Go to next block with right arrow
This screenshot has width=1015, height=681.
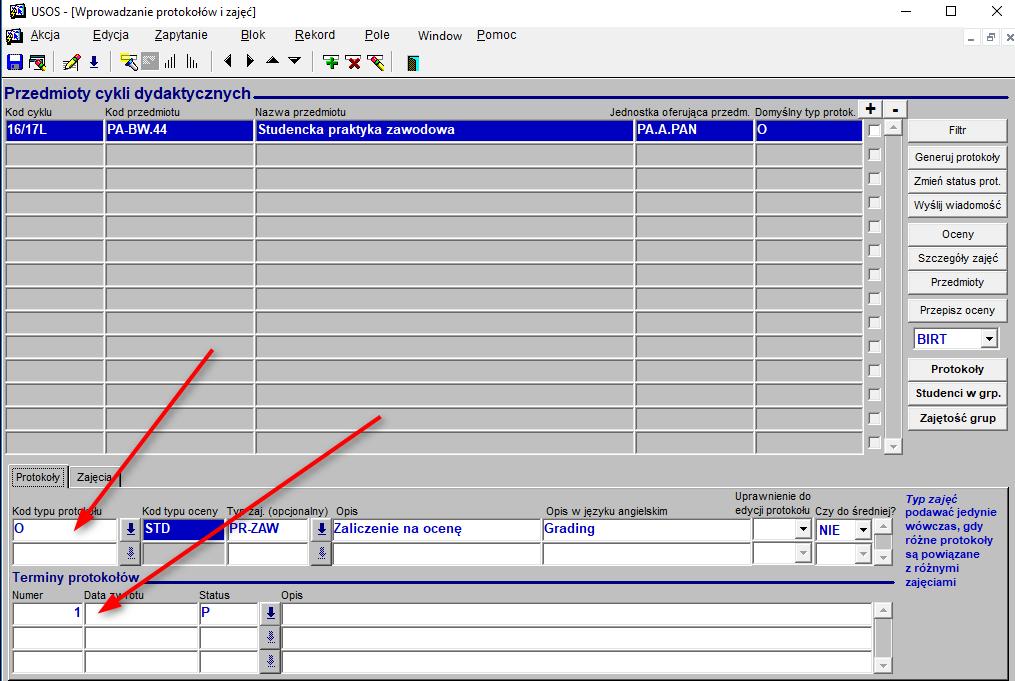coord(250,61)
